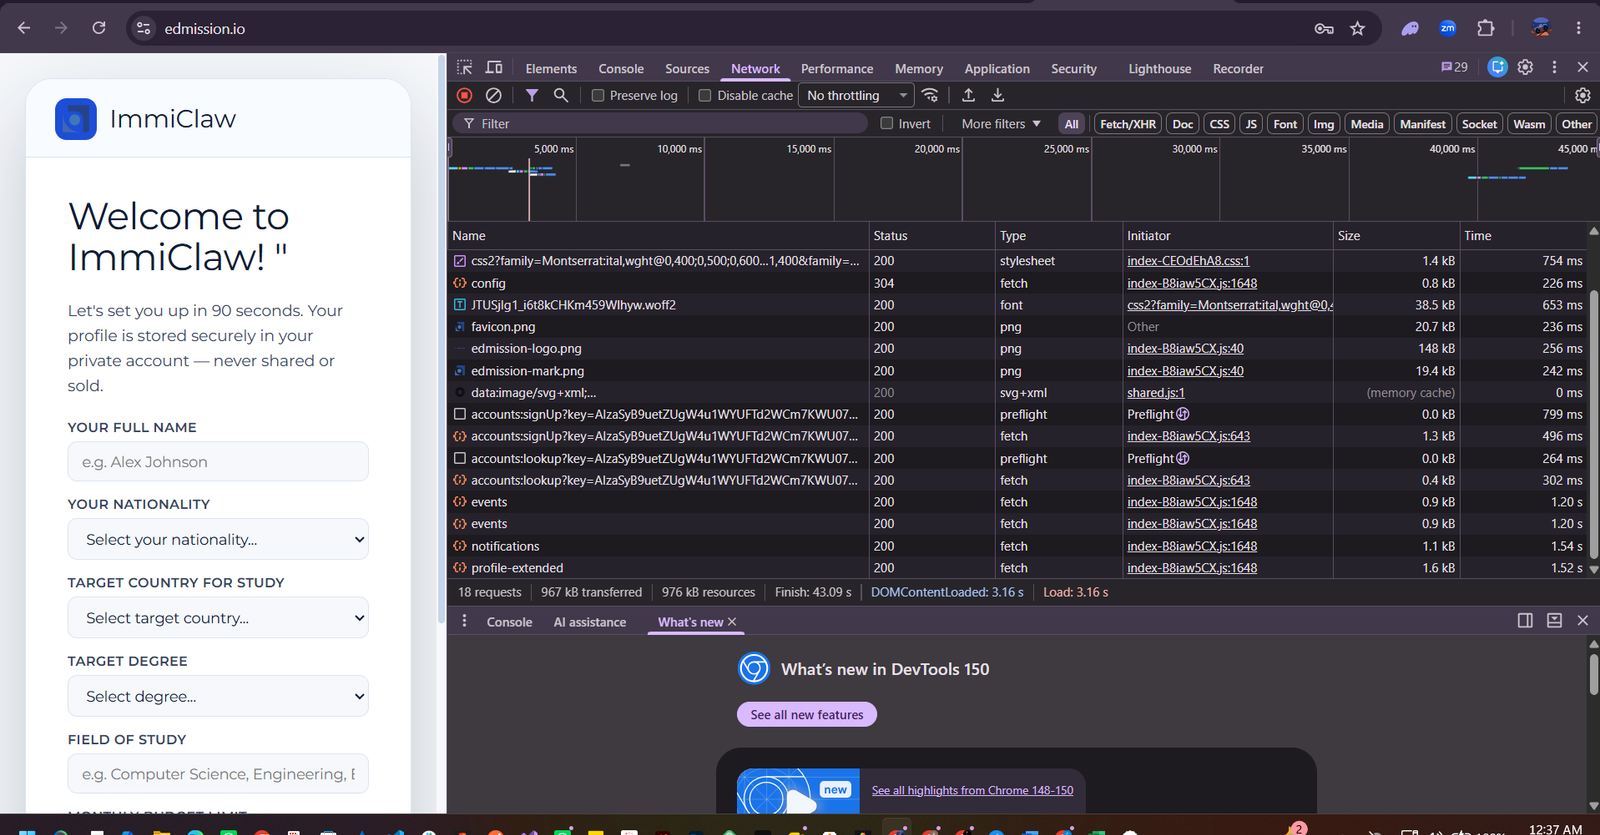
Task: Bookmark this page with the star
Action: tap(1357, 28)
